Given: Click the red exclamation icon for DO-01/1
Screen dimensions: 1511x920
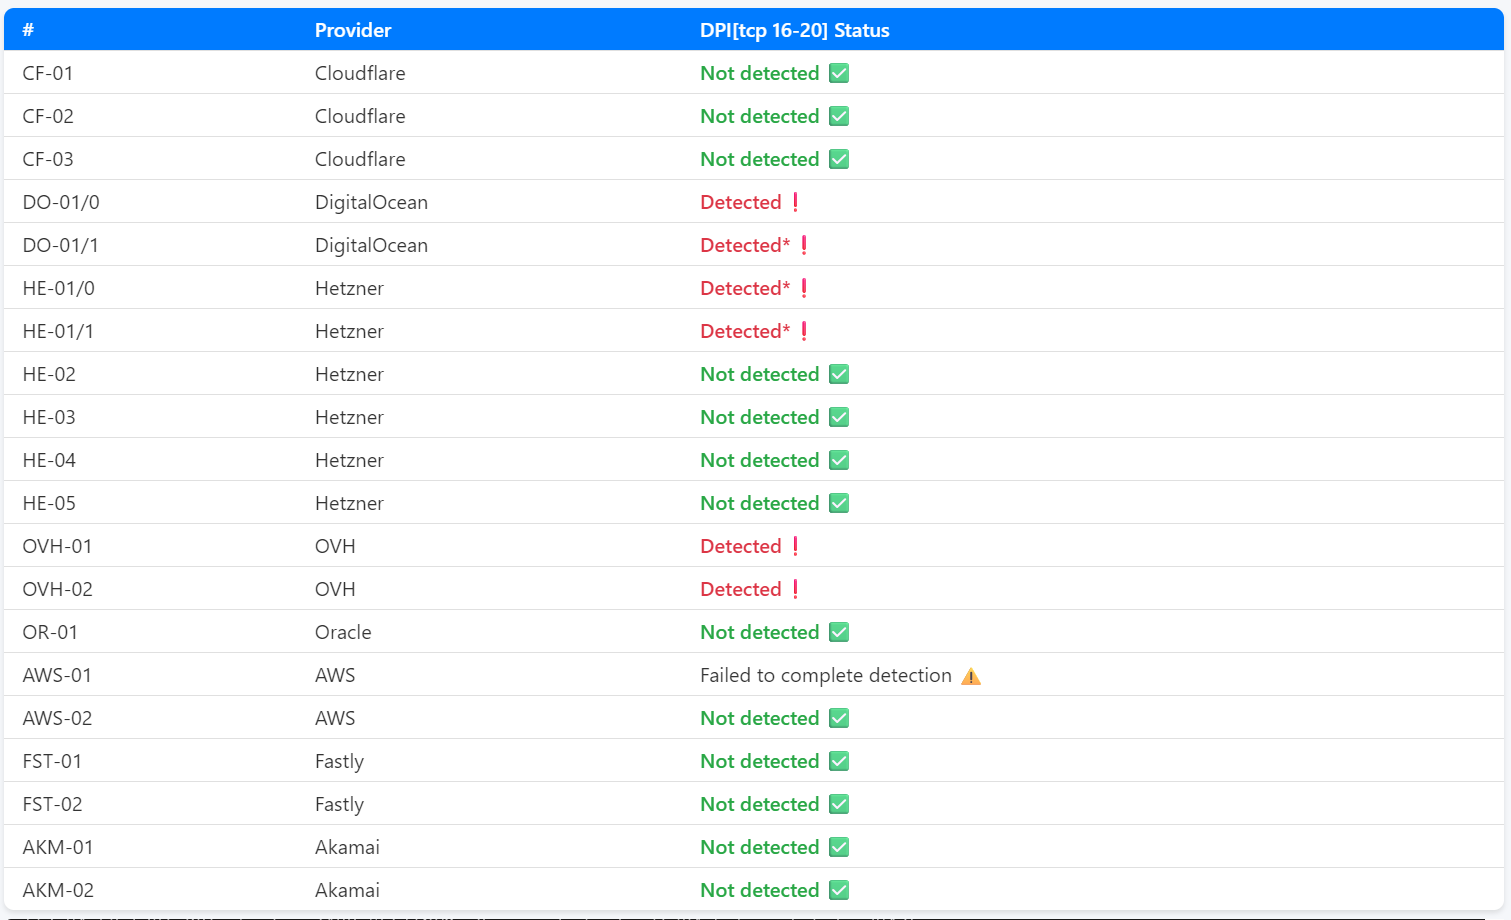Looking at the screenshot, I should click(x=804, y=245).
